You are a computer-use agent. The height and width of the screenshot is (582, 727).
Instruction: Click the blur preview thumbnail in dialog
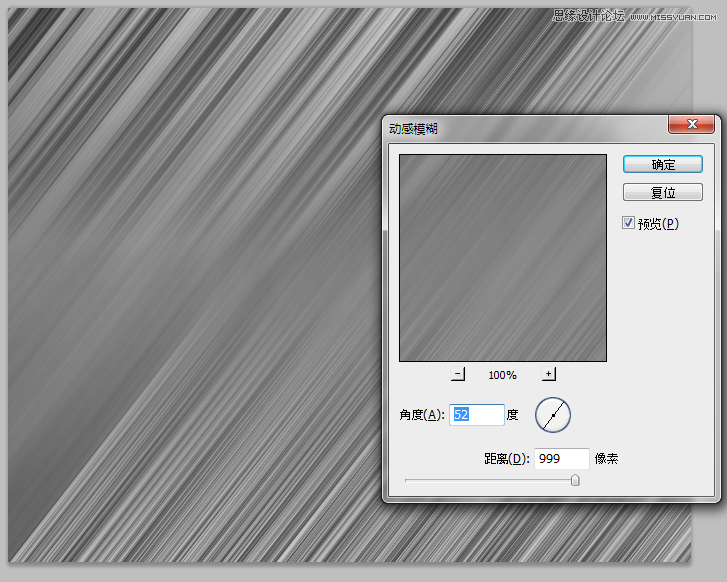coord(503,258)
